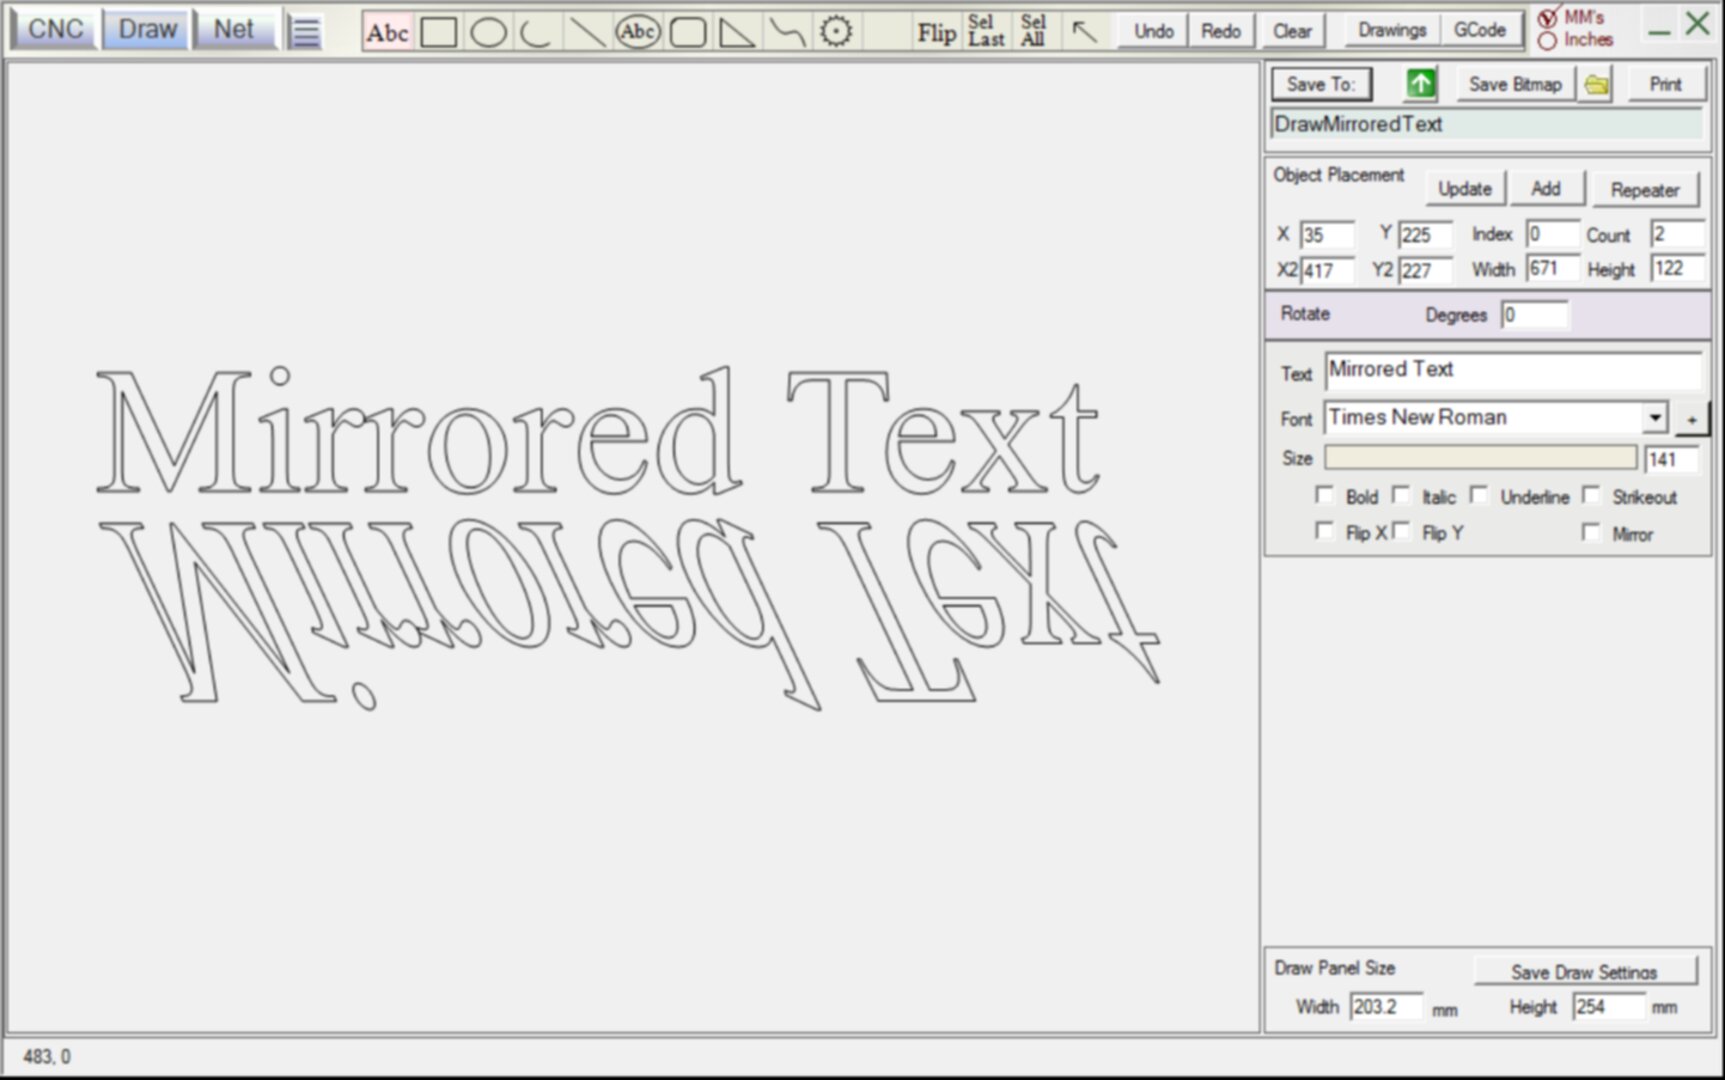Click the Count field
Screen dimensions: 1725x1080
[1677, 234]
